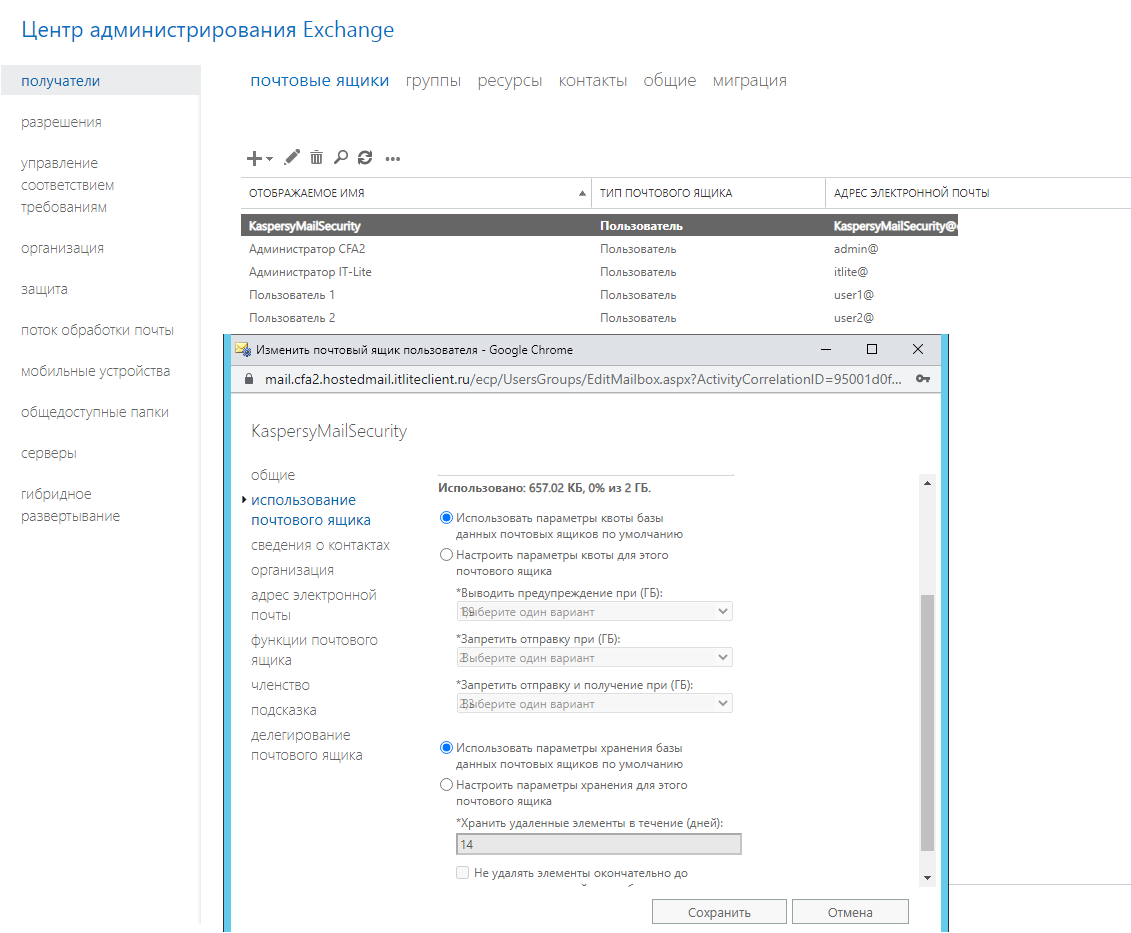1131x933 pixels.
Task: Switch to the ресурсы tab
Action: [x=509, y=81]
